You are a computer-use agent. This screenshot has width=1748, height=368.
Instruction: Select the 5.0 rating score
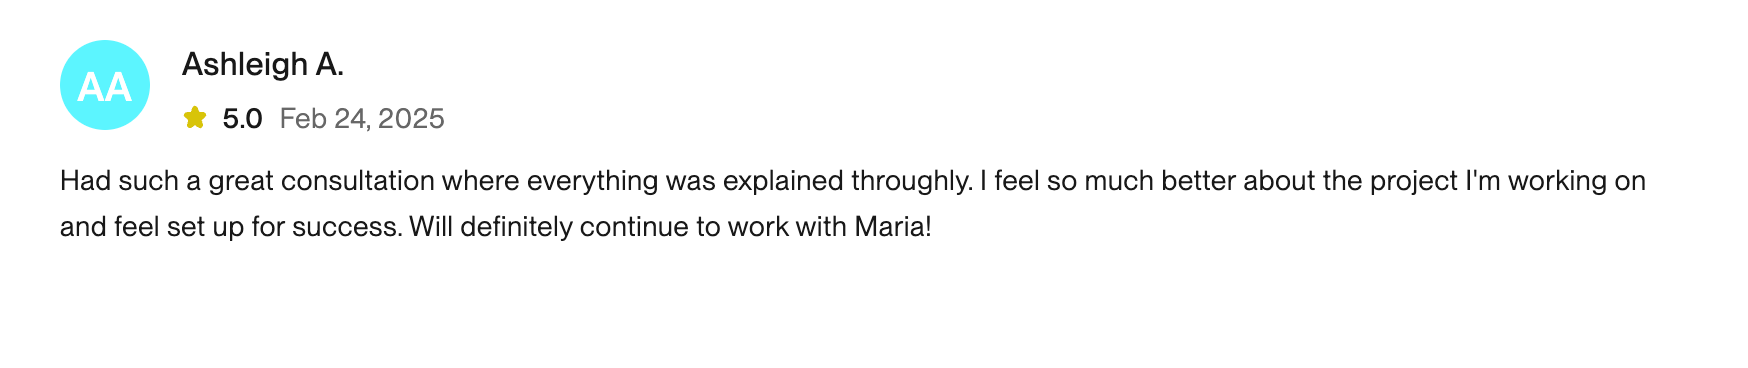click(x=242, y=119)
